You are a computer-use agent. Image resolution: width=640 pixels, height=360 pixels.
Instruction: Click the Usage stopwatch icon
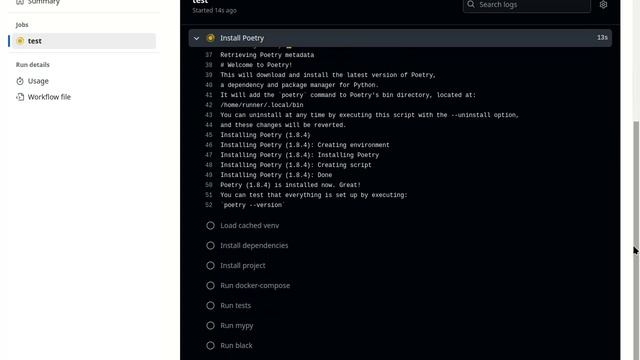coord(20,81)
